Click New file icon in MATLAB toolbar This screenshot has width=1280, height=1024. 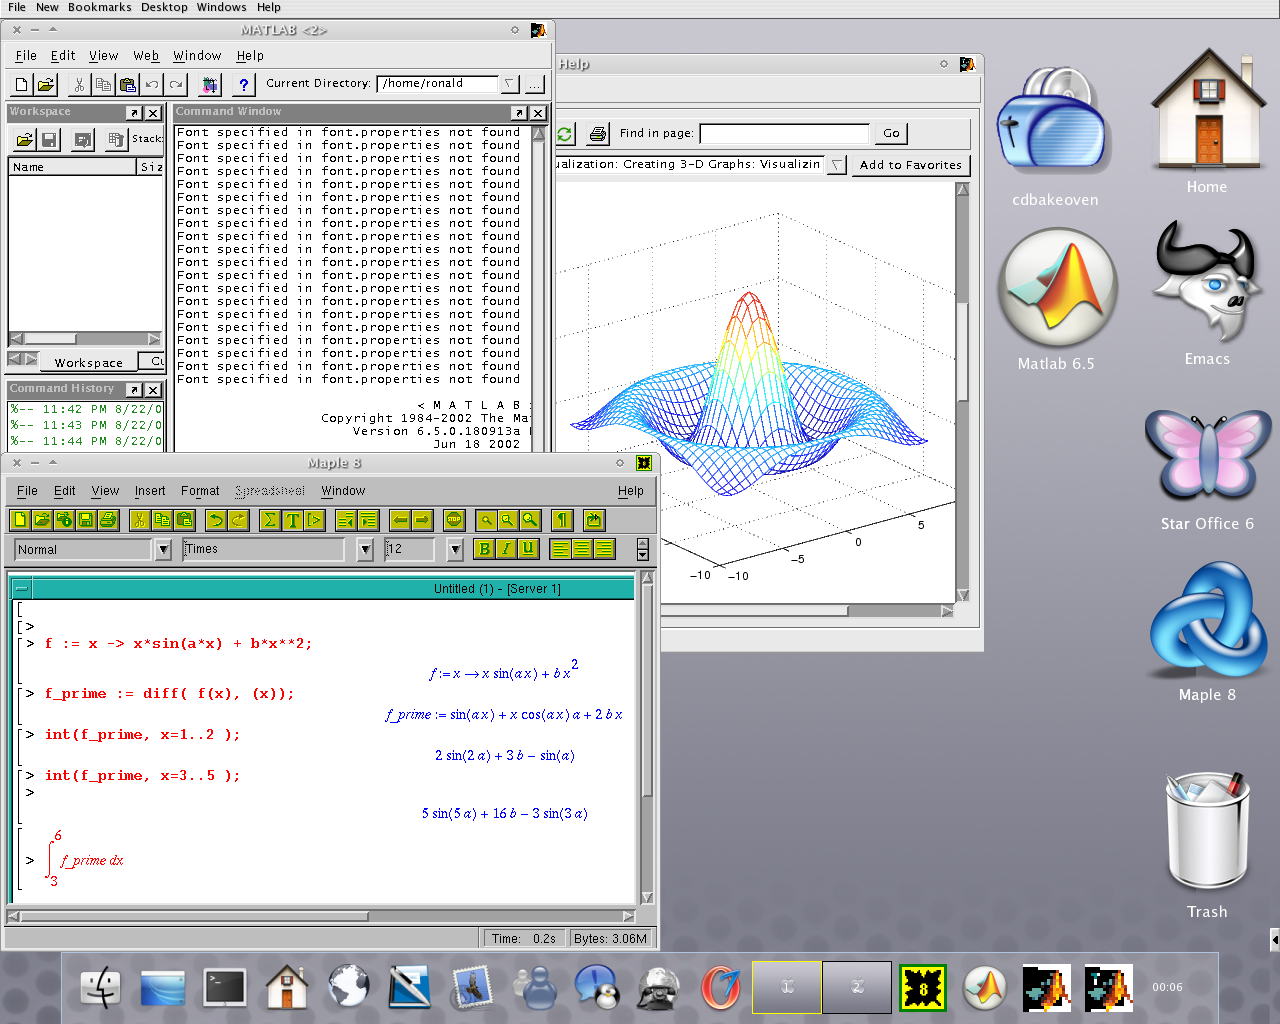pyautogui.click(x=22, y=85)
